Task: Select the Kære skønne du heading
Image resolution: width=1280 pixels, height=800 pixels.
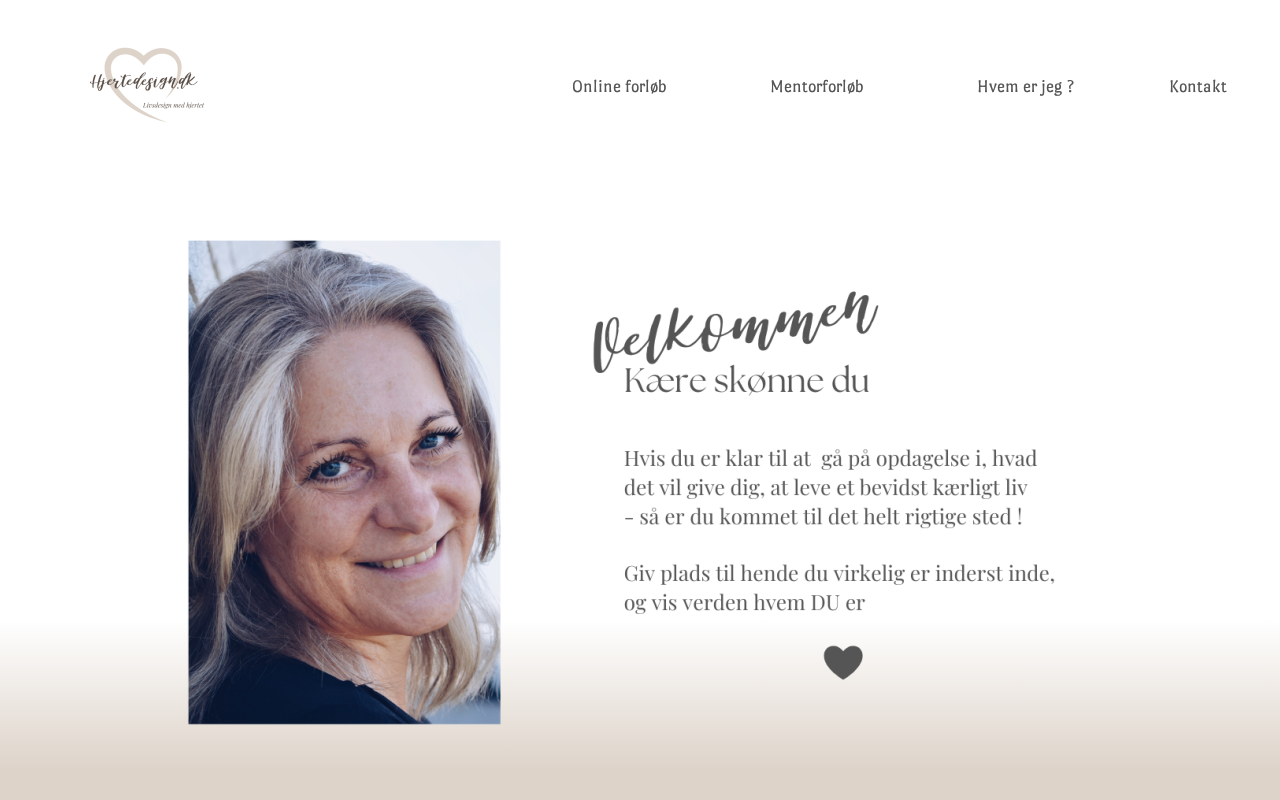Action: point(746,381)
